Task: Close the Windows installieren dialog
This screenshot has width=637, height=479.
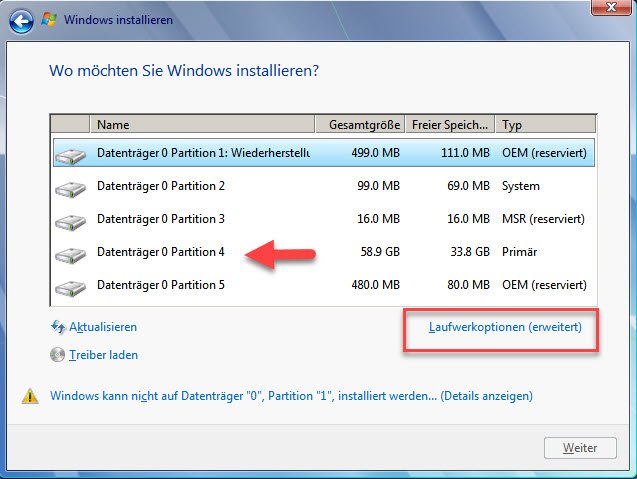Action: (x=611, y=7)
